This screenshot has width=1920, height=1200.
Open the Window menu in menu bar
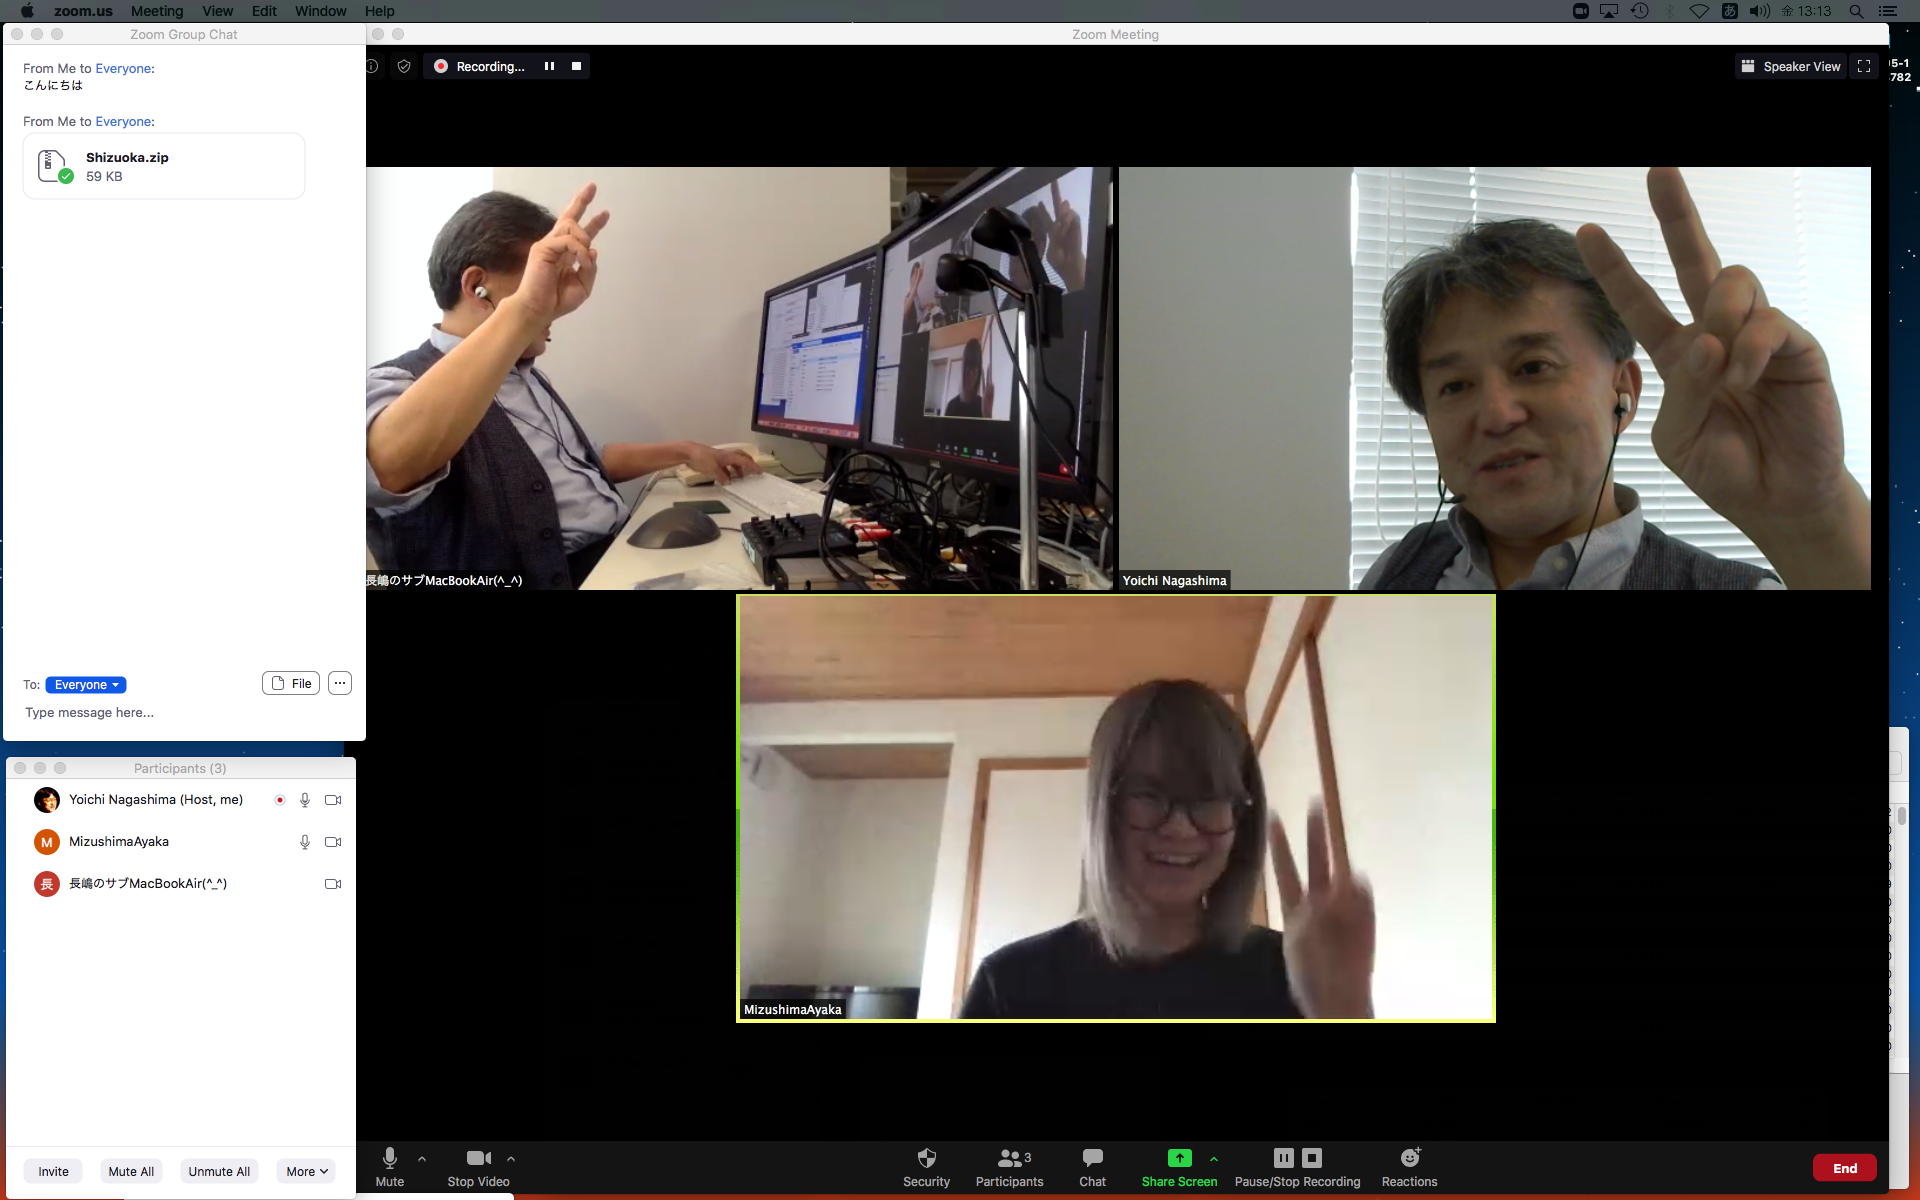tap(320, 11)
